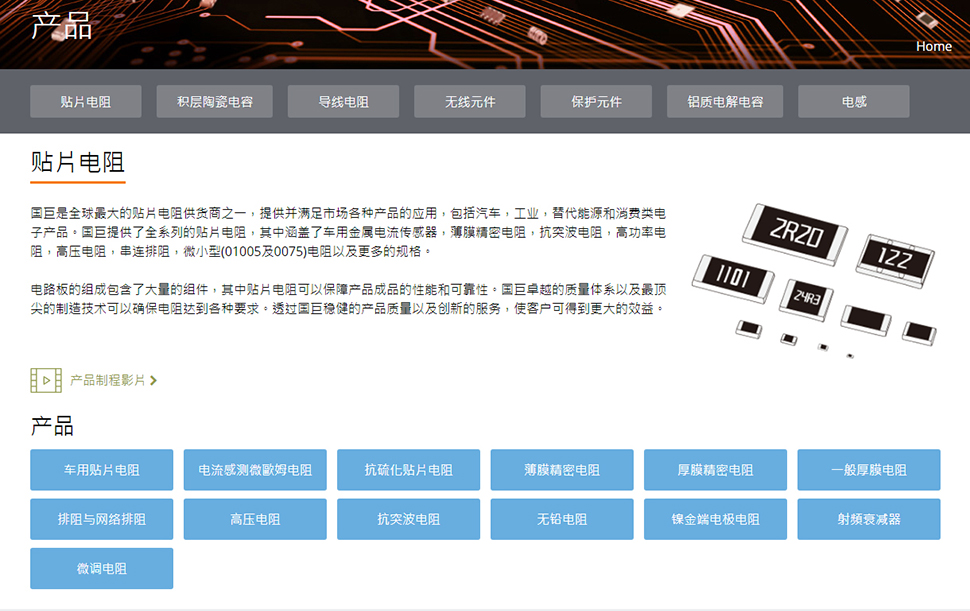970x611 pixels.
Task: Switch to the 铝质电解电容 tab
Action: coord(725,102)
